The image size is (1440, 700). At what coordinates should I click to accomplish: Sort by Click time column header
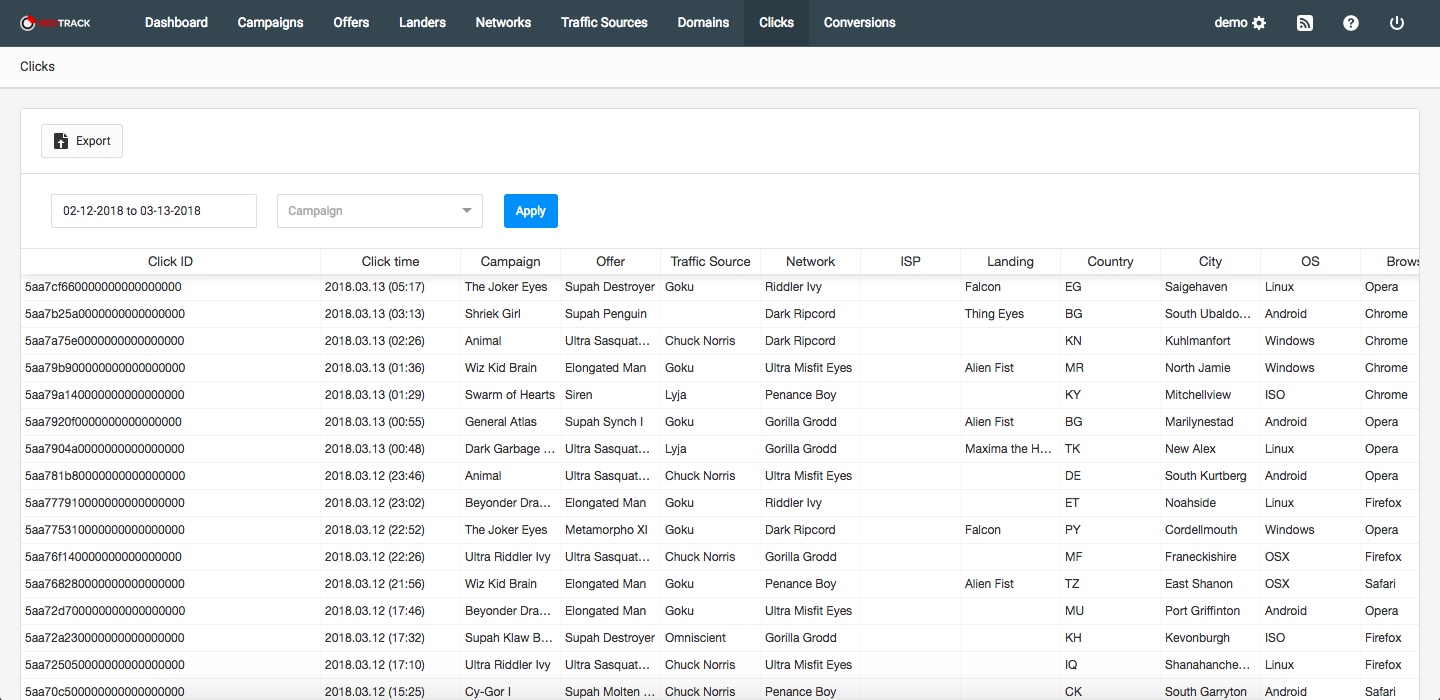point(390,262)
